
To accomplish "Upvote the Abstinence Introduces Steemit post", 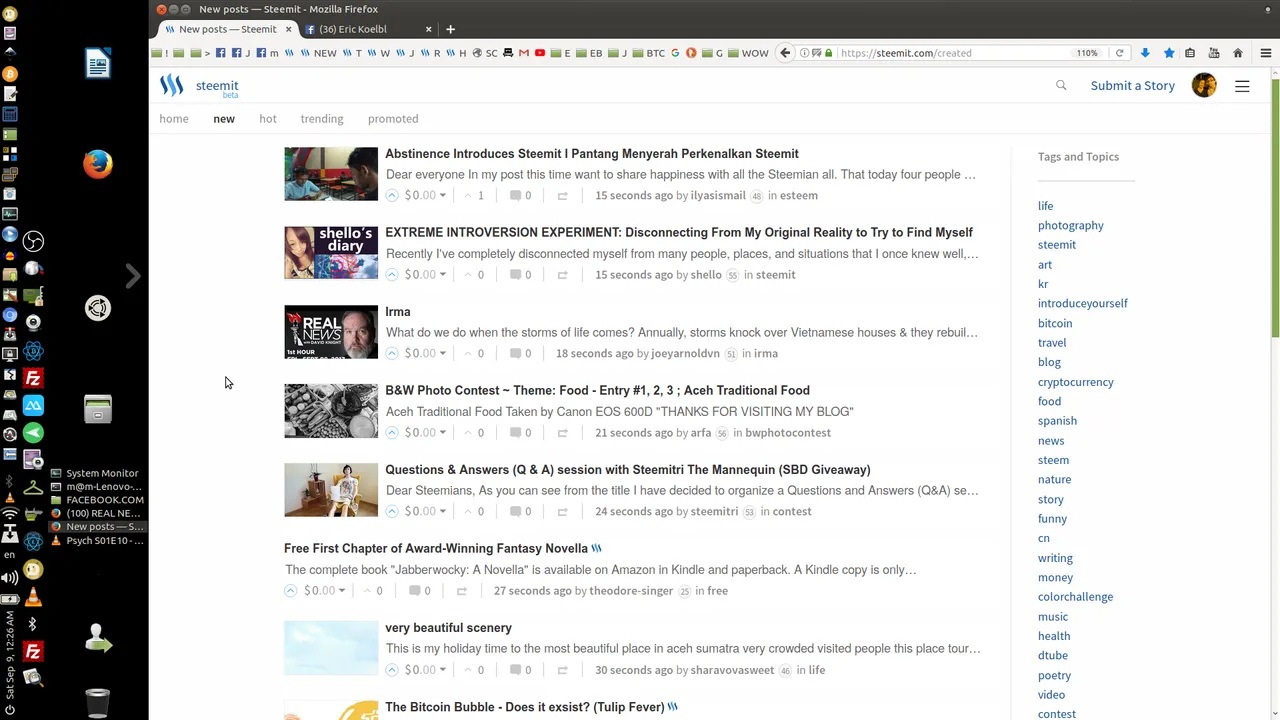I will (392, 195).
